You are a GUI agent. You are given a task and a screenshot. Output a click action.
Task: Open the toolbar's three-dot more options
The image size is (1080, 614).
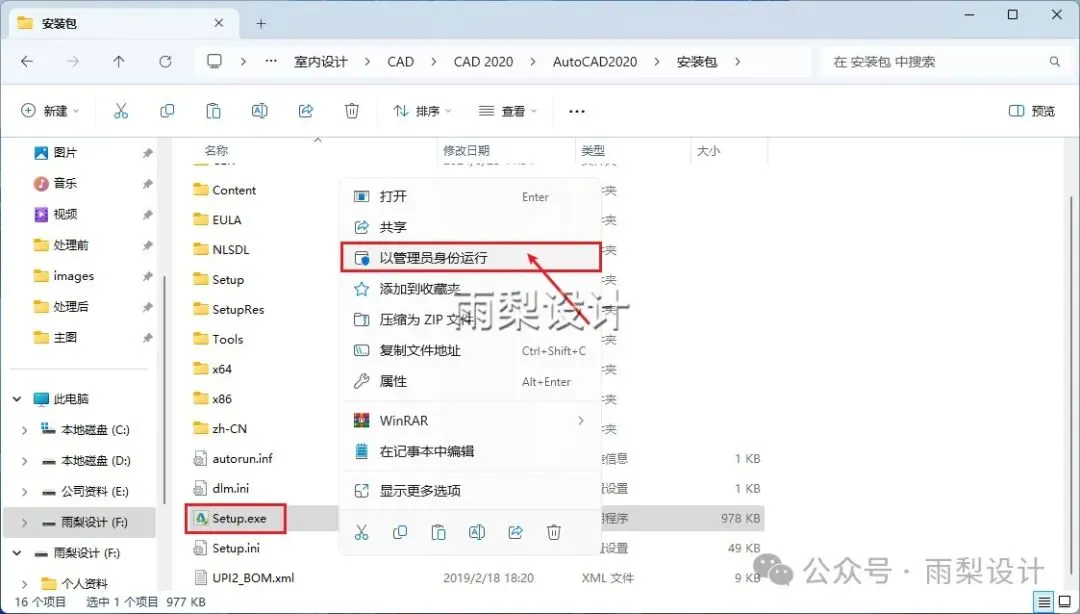[x=577, y=111]
